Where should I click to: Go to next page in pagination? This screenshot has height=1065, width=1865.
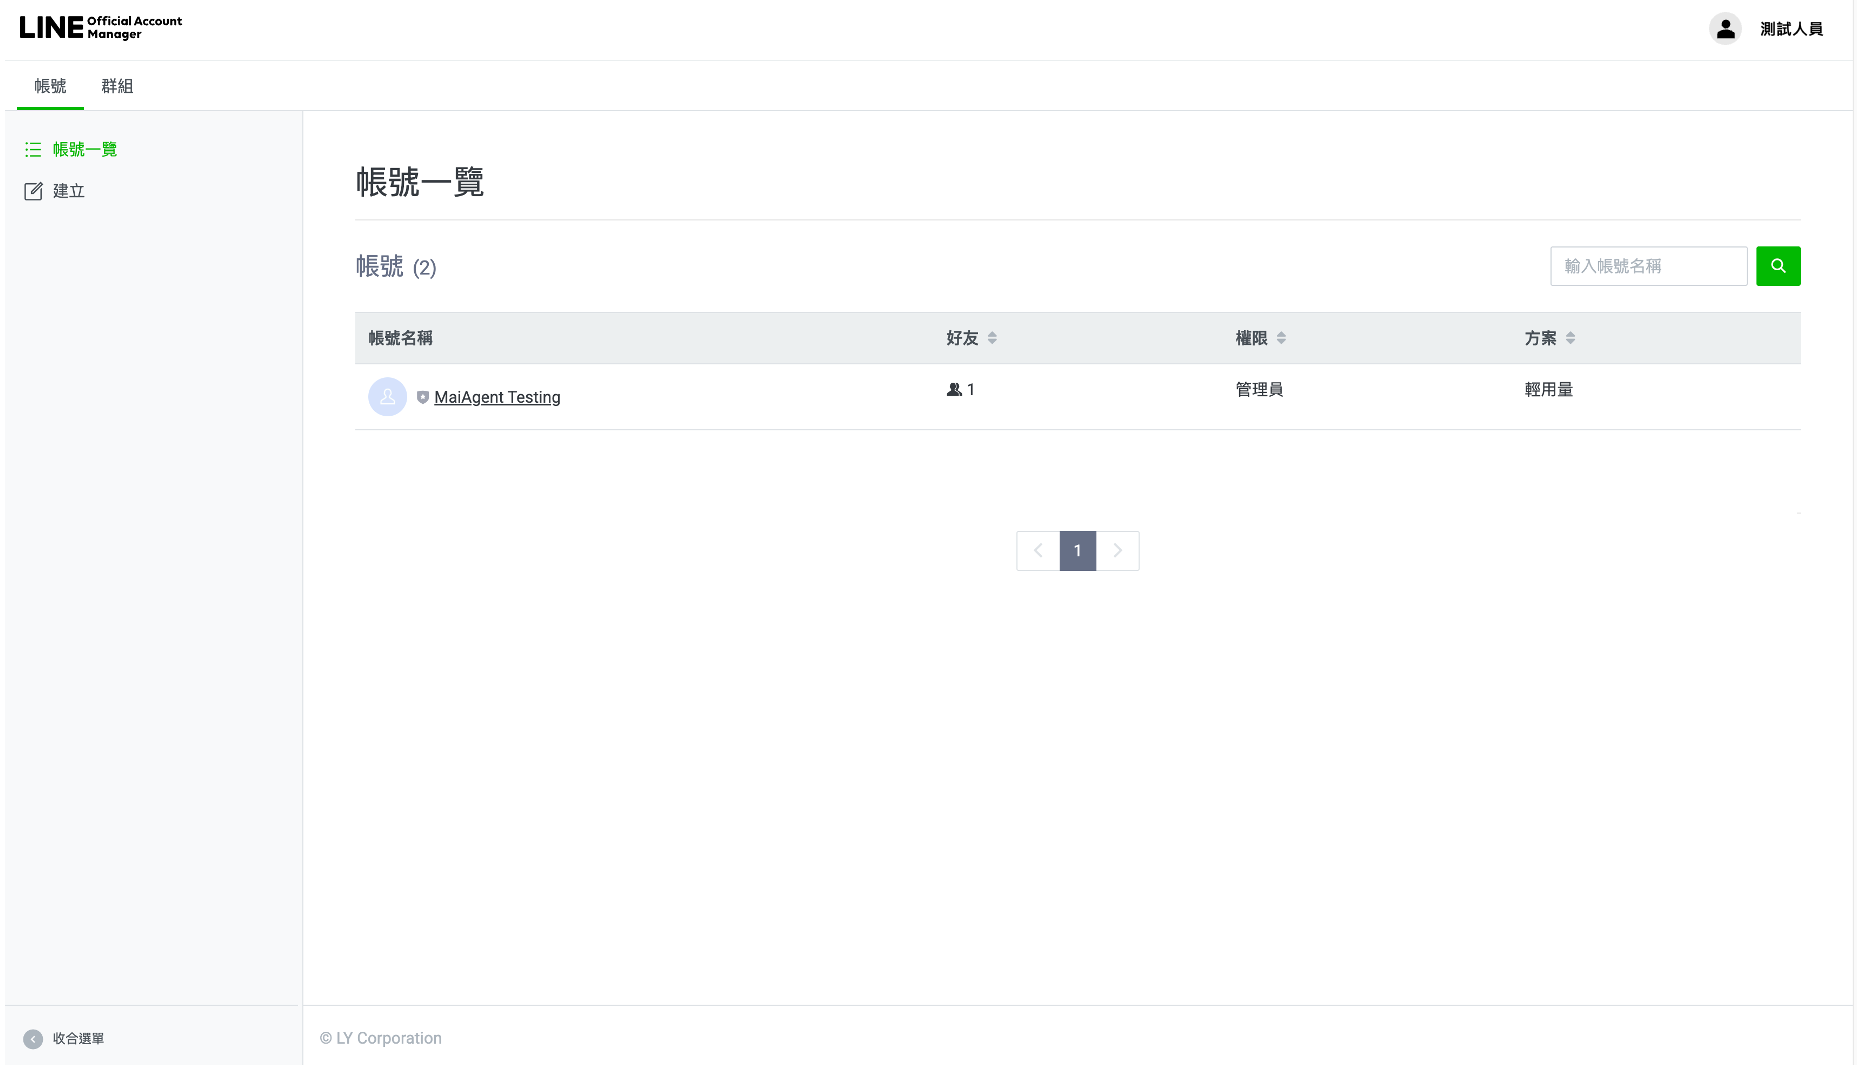(x=1118, y=551)
